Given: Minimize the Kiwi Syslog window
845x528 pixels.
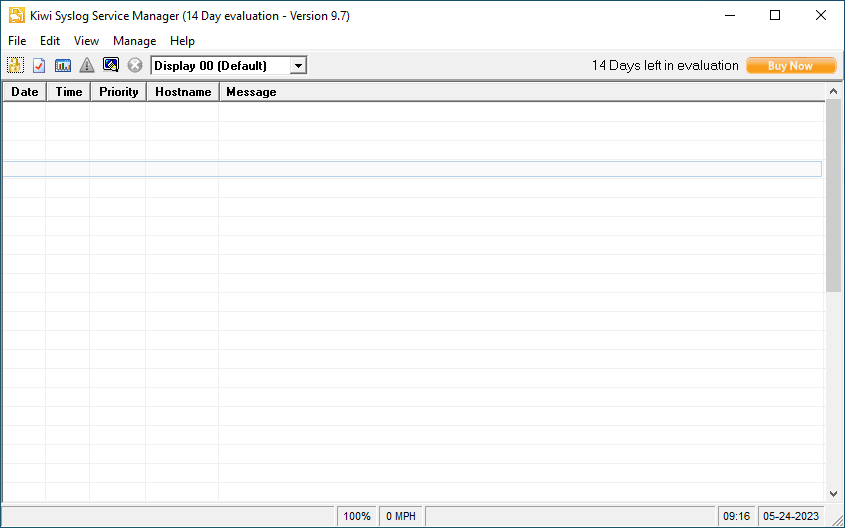Looking at the screenshot, I should (730, 16).
